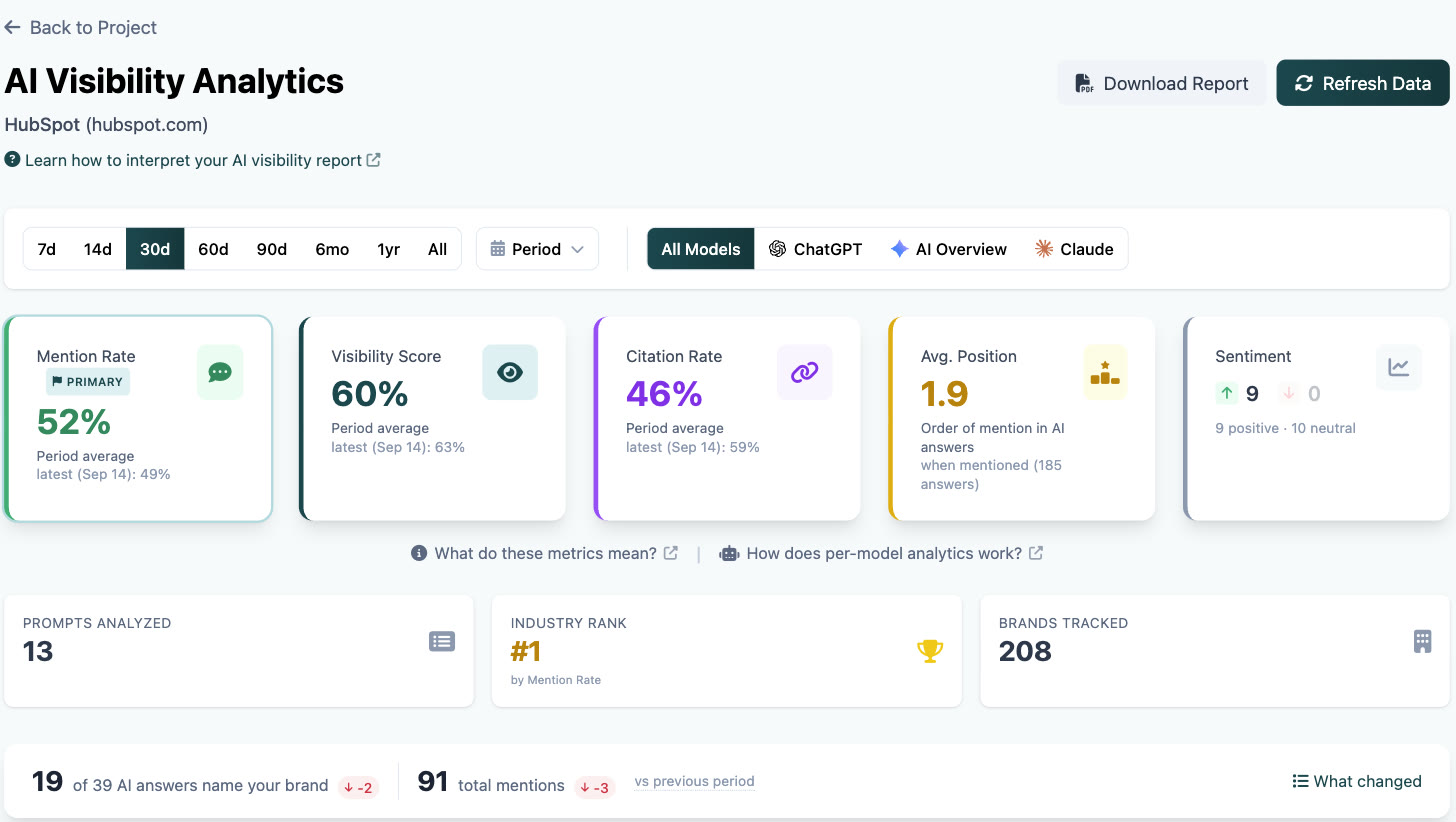This screenshot has height=822, width=1456.
Task: Click the PRIMARY flag badge
Action: 88,381
